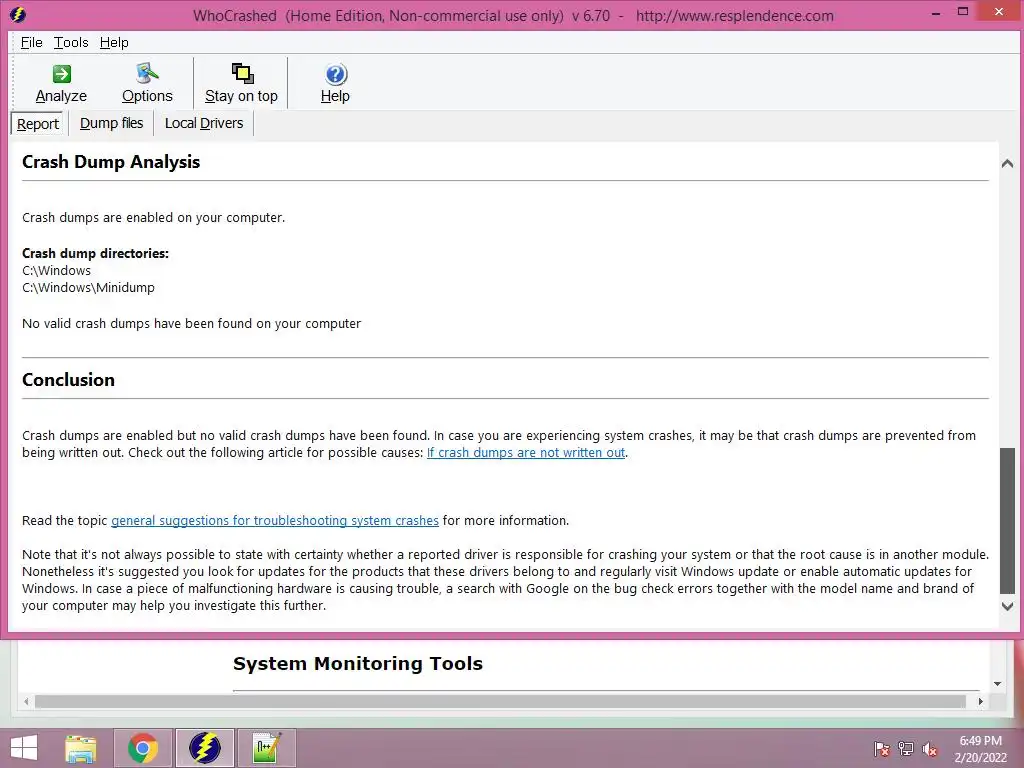Click background window scroll left arrow
The image size is (1024, 768).
pos(26,701)
